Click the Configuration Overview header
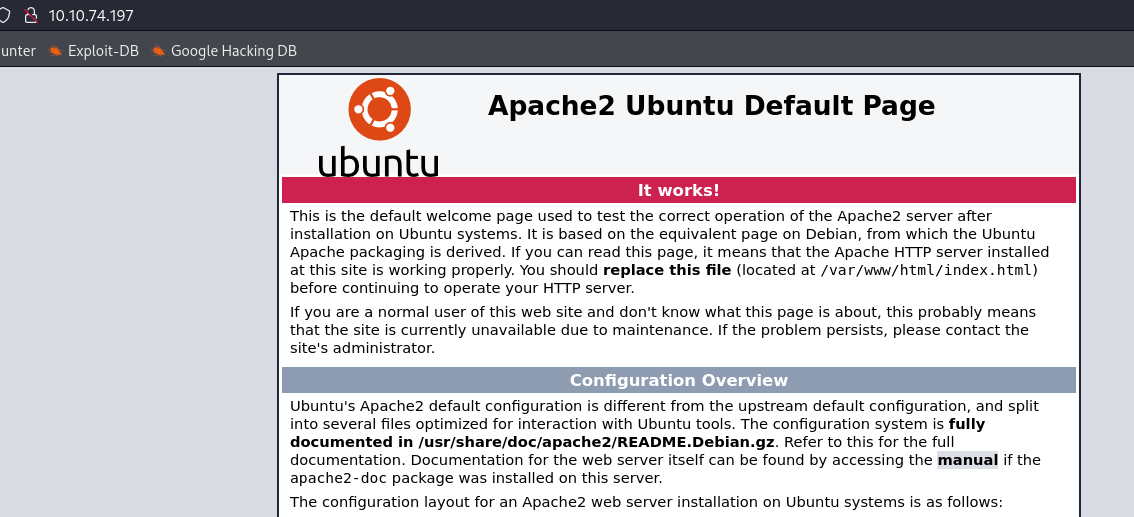 [x=678, y=380]
